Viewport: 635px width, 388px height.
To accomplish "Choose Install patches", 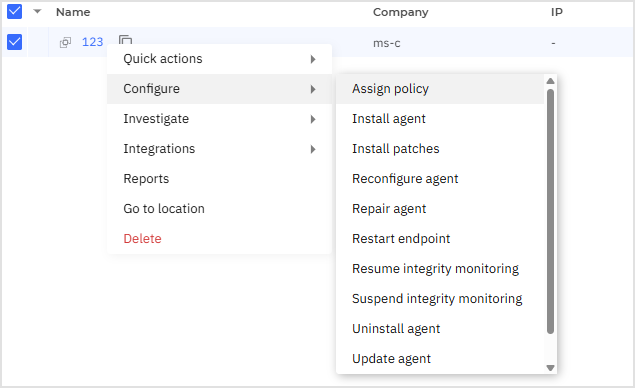I will coord(440,149).
